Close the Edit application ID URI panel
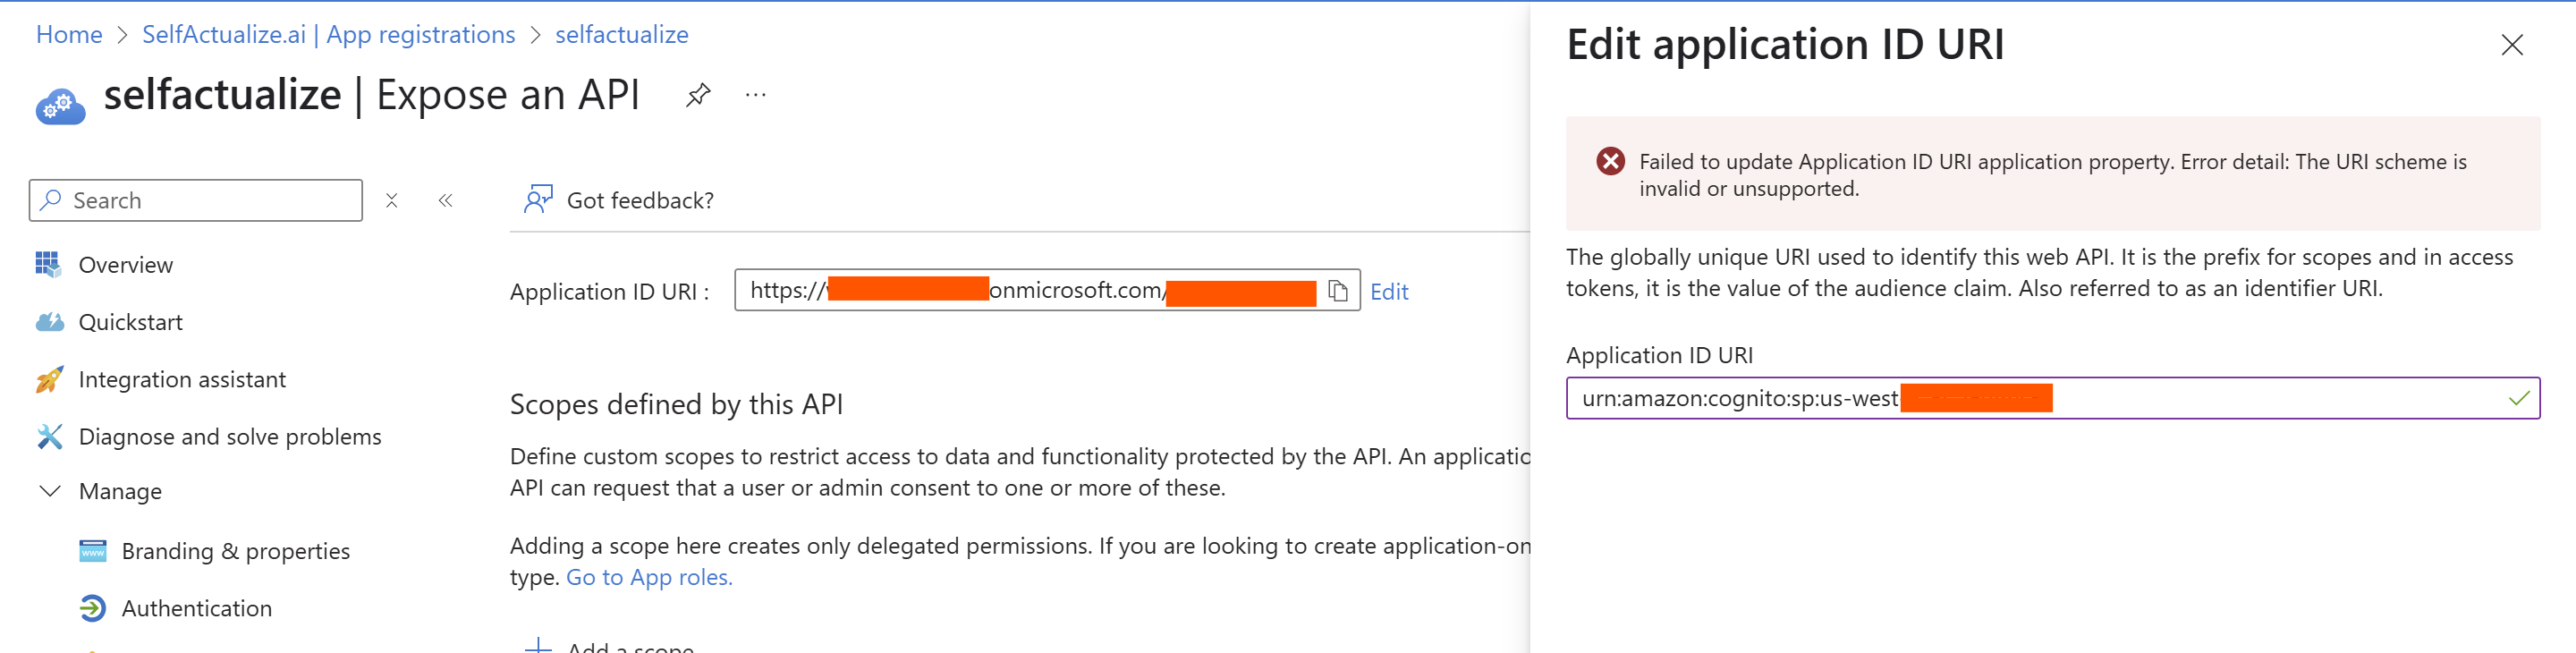Screen dimensions: 2576x653 point(2511,45)
